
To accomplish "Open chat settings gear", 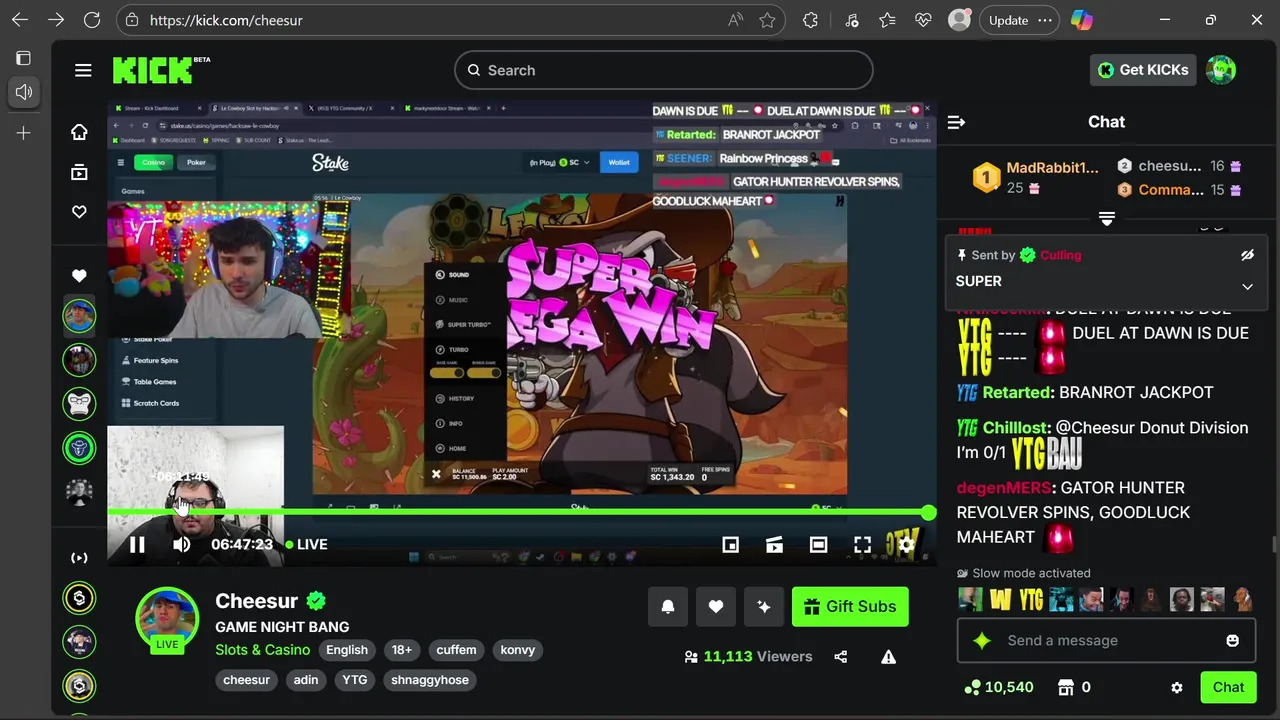I will coord(1177,688).
